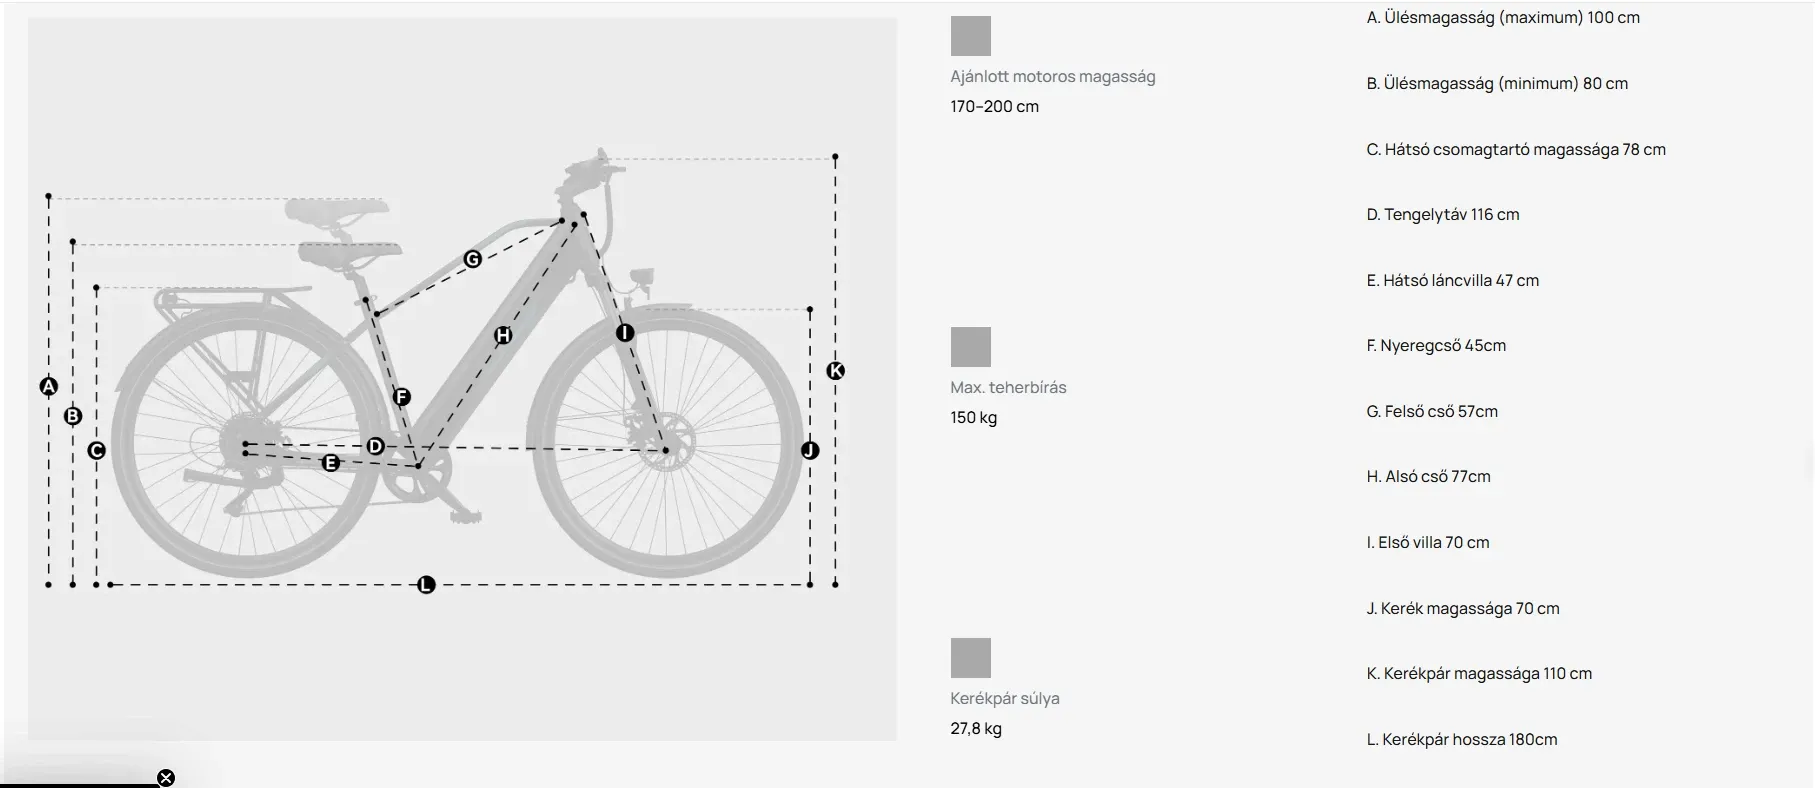Click the L. Kerékpár hossza 180cm spec line

(x=1462, y=740)
